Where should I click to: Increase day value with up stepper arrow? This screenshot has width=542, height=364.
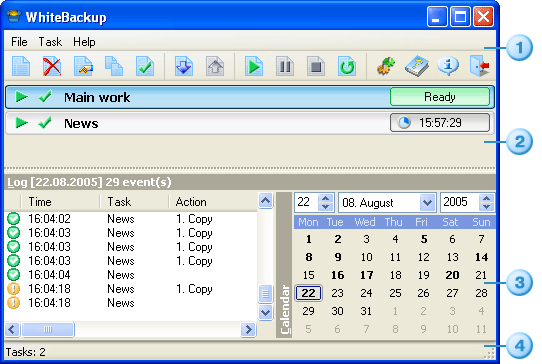(325, 198)
